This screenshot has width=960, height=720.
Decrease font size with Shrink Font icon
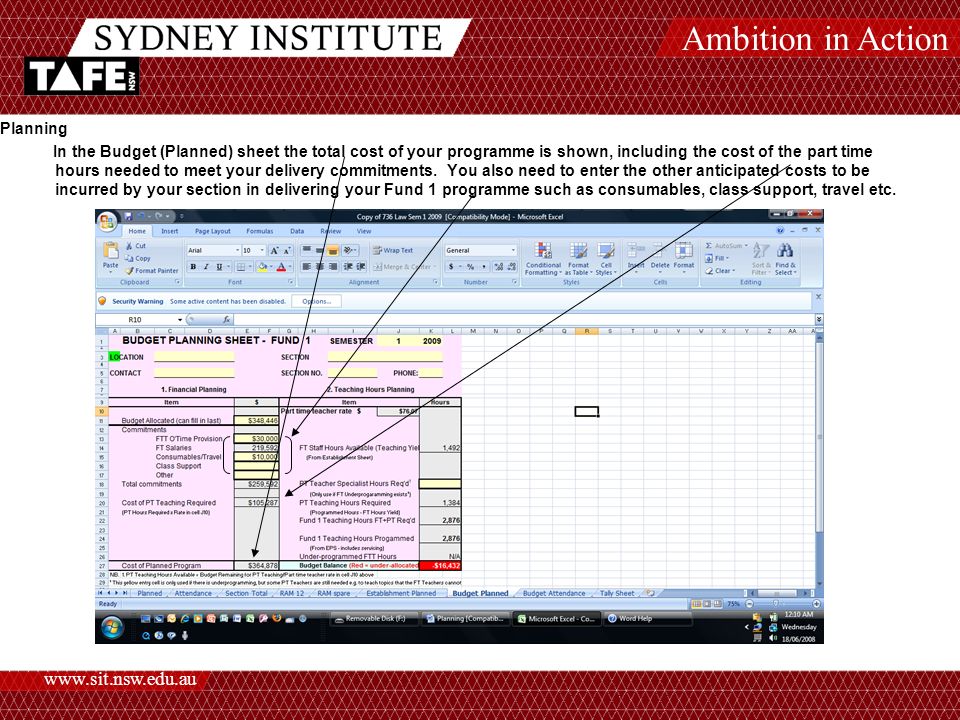click(287, 250)
